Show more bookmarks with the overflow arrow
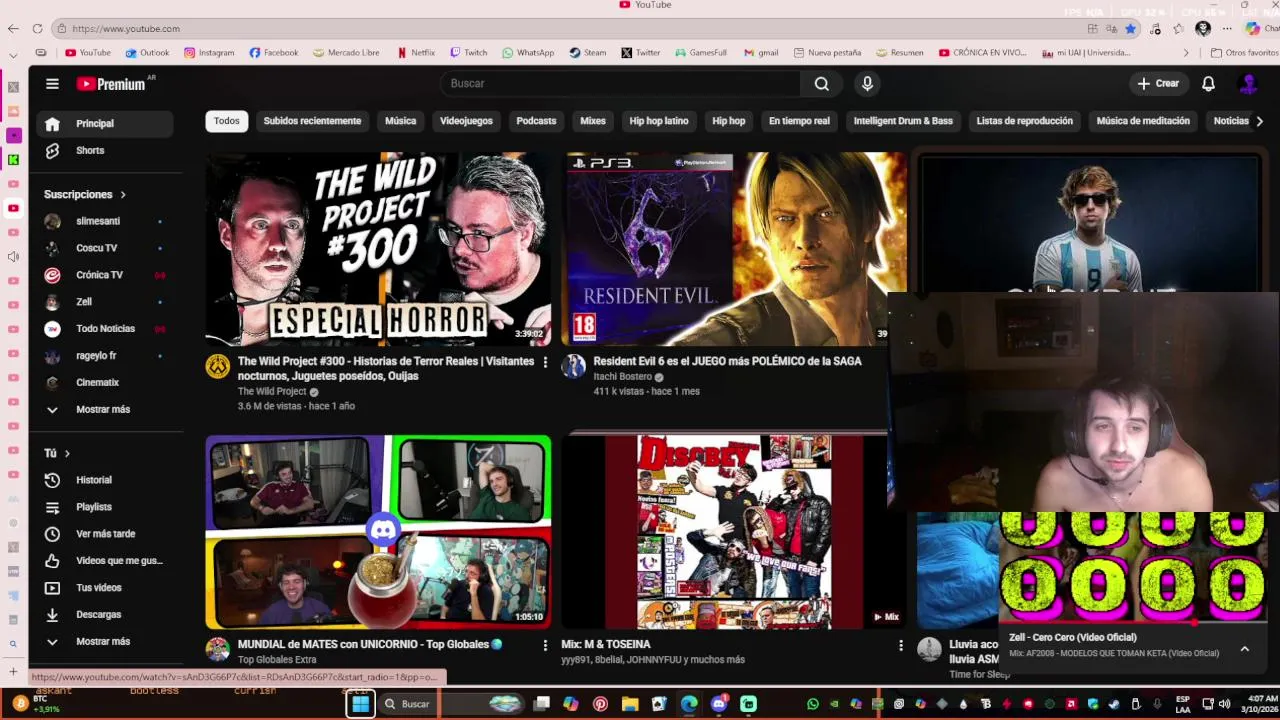Screen dimensions: 1280x720 [1186, 53]
